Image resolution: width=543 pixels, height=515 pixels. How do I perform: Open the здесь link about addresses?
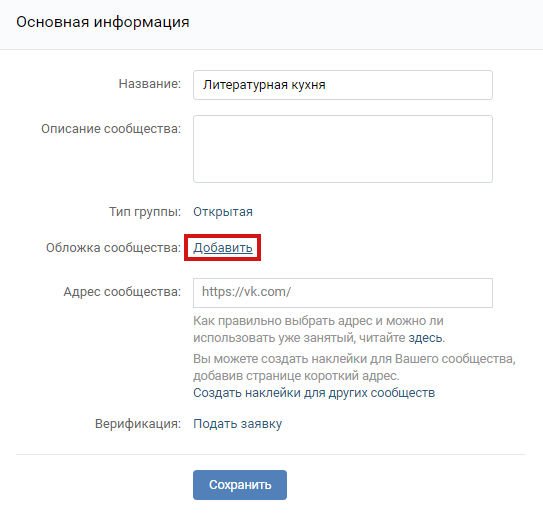tap(425, 337)
